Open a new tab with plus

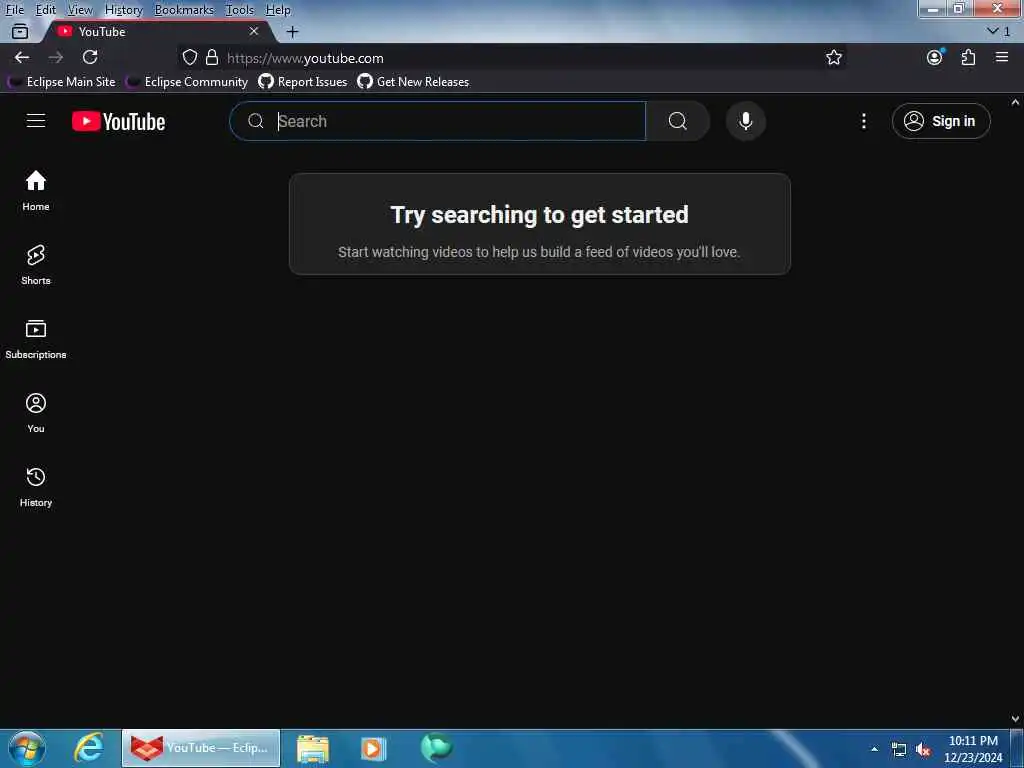point(293,31)
